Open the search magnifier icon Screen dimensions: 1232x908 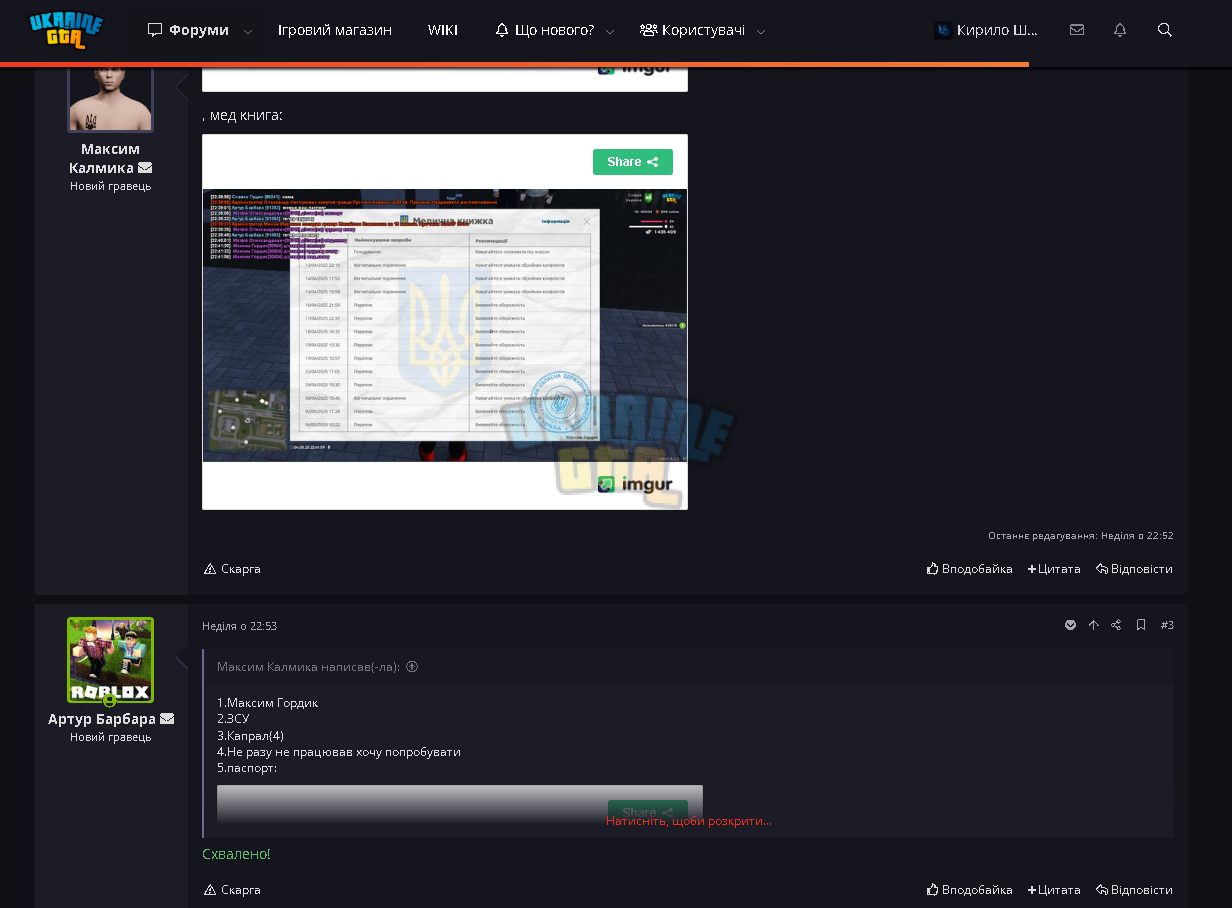(1165, 30)
